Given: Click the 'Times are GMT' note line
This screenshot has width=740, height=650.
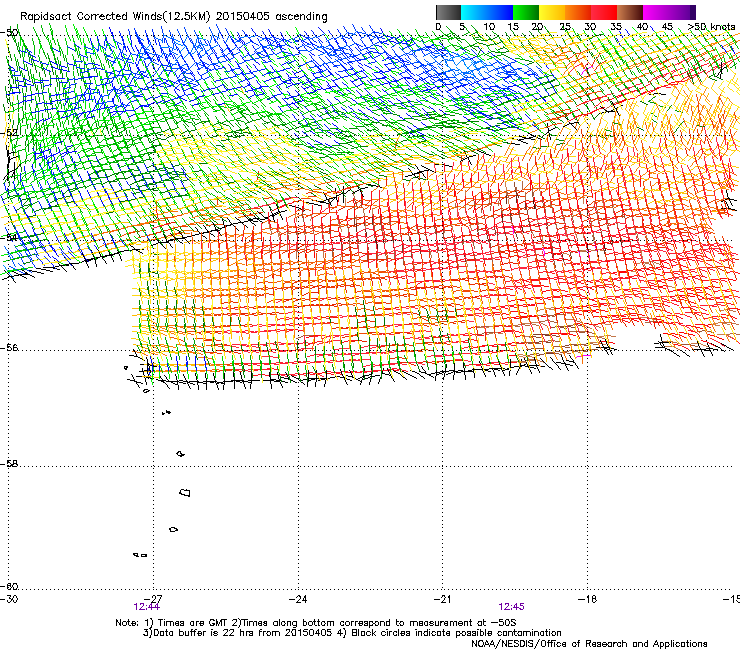Looking at the screenshot, I should click(316, 623).
